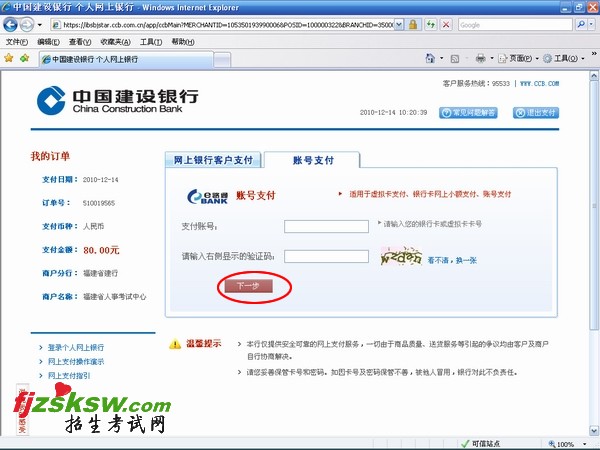600x450 pixels.
Task: Click the 退出支付 button
Action: [537, 113]
